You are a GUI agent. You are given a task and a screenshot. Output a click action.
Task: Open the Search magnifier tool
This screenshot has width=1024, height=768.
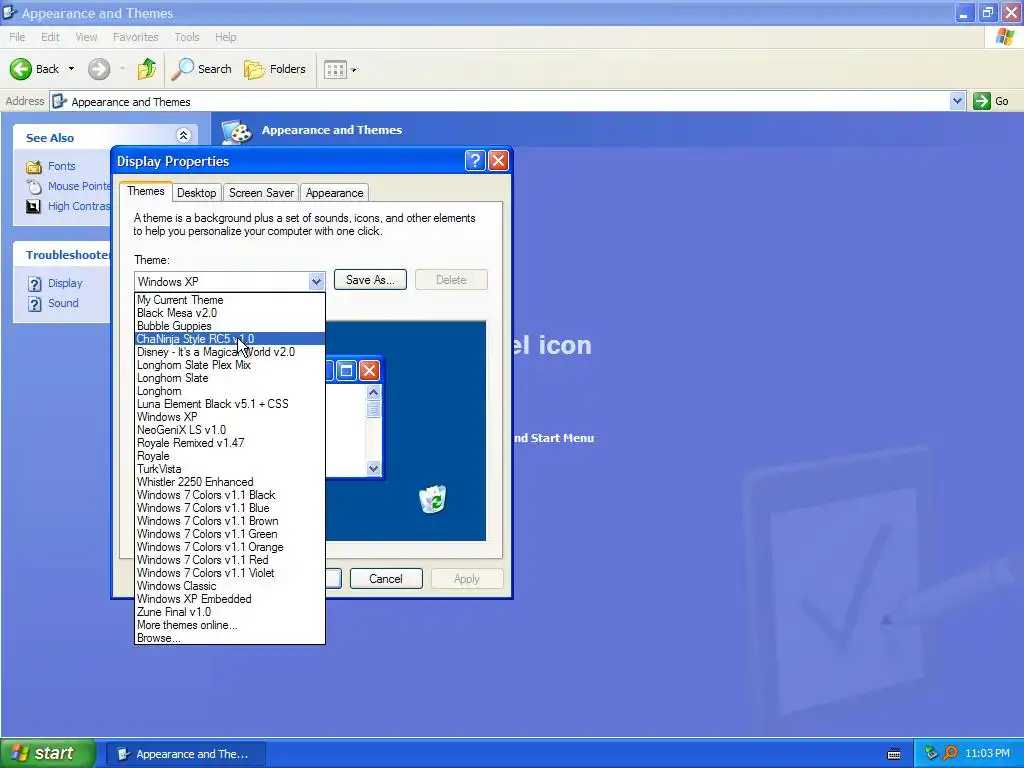click(201, 69)
